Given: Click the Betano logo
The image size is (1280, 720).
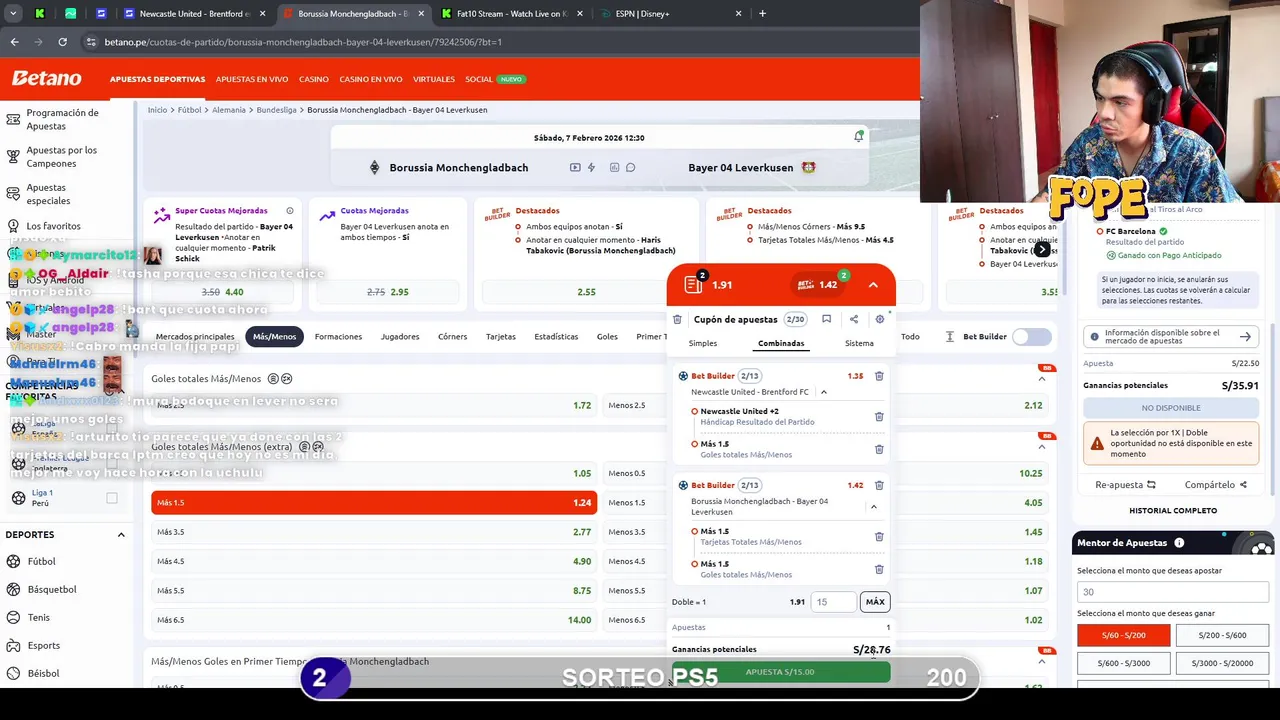Looking at the screenshot, I should (46, 78).
